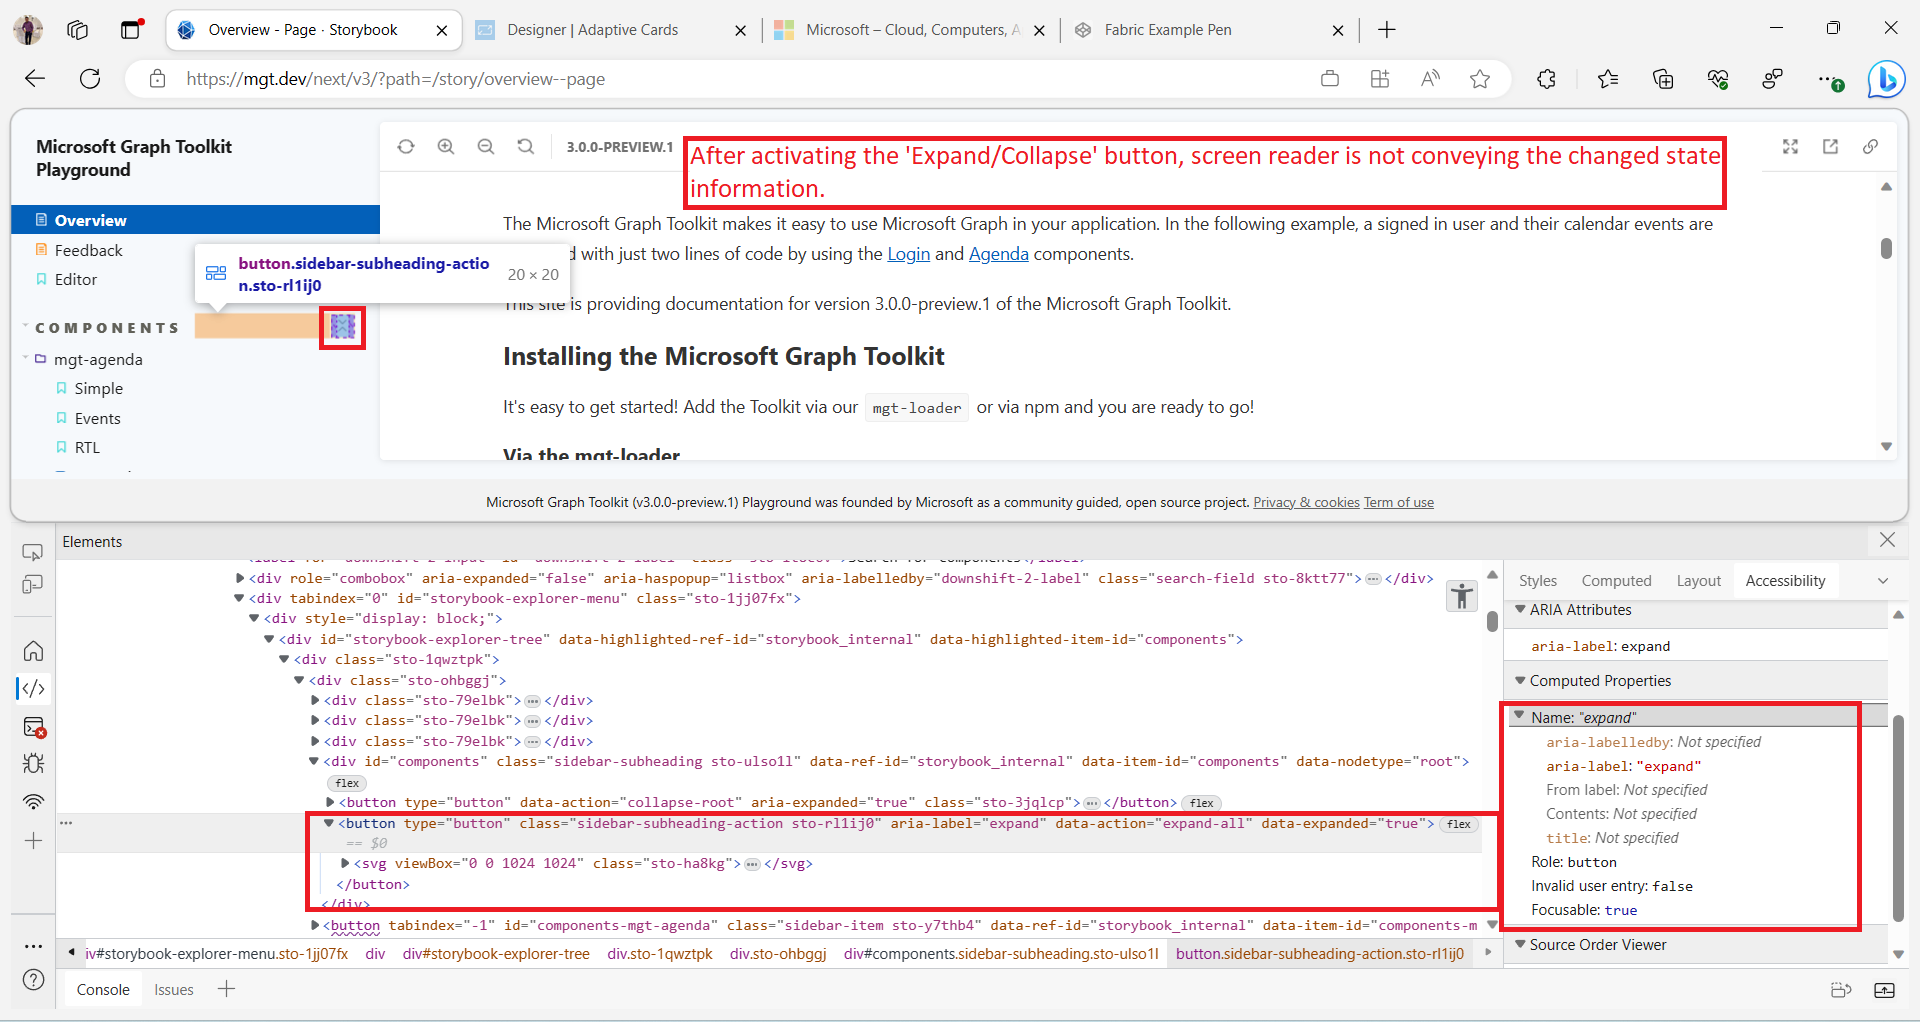The width and height of the screenshot is (1920, 1022).
Task: Switch to the Issues tab in the drawer
Action: tap(173, 989)
